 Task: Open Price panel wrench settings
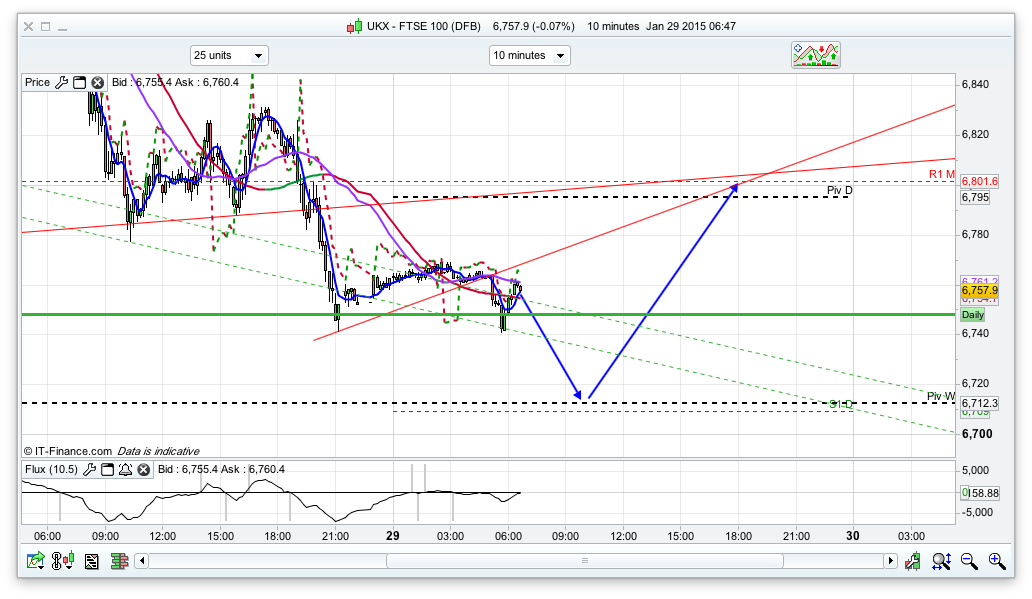pos(61,82)
